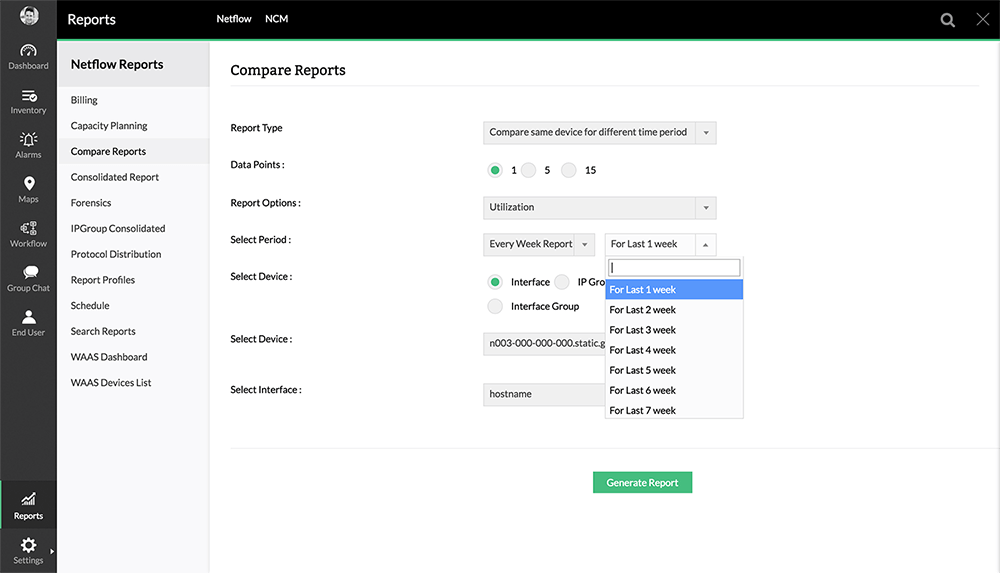Select the 5 data points radio button
The width and height of the screenshot is (1000, 573).
coord(529,170)
